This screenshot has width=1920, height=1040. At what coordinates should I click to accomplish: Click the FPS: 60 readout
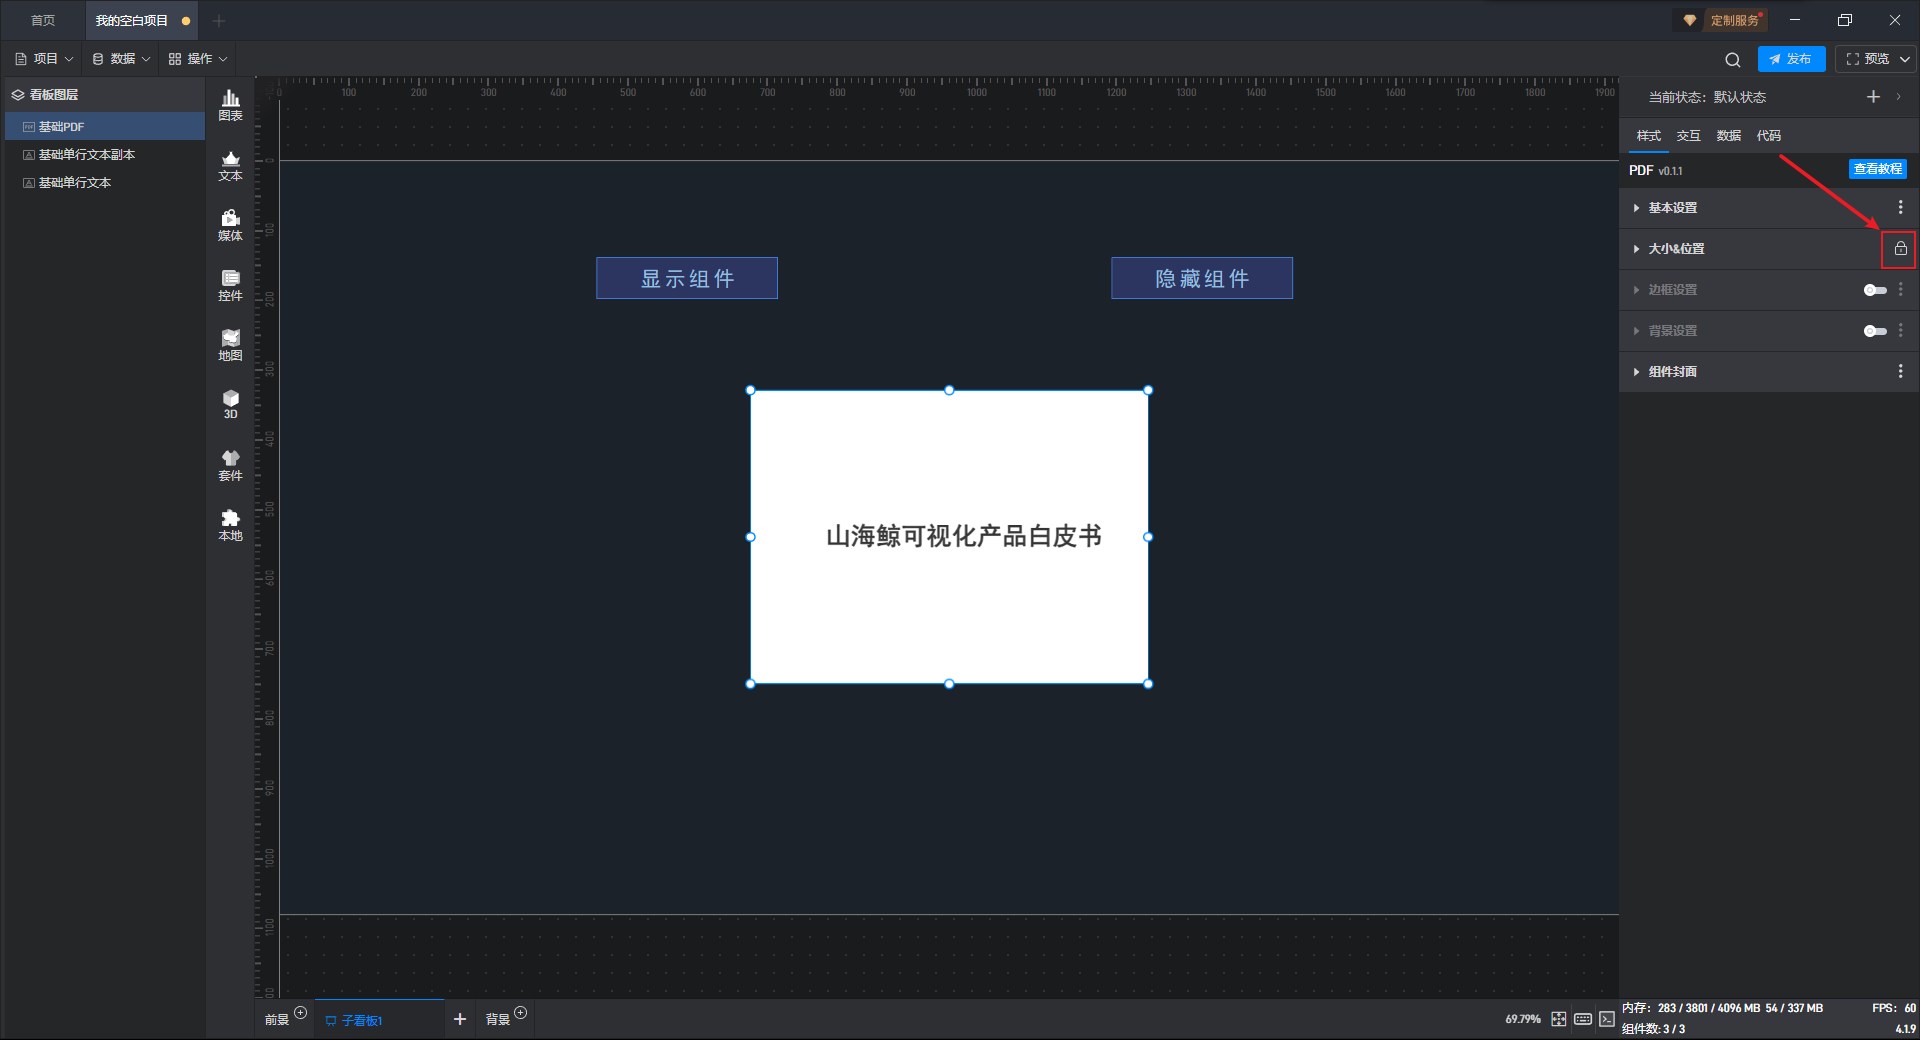click(1894, 1008)
